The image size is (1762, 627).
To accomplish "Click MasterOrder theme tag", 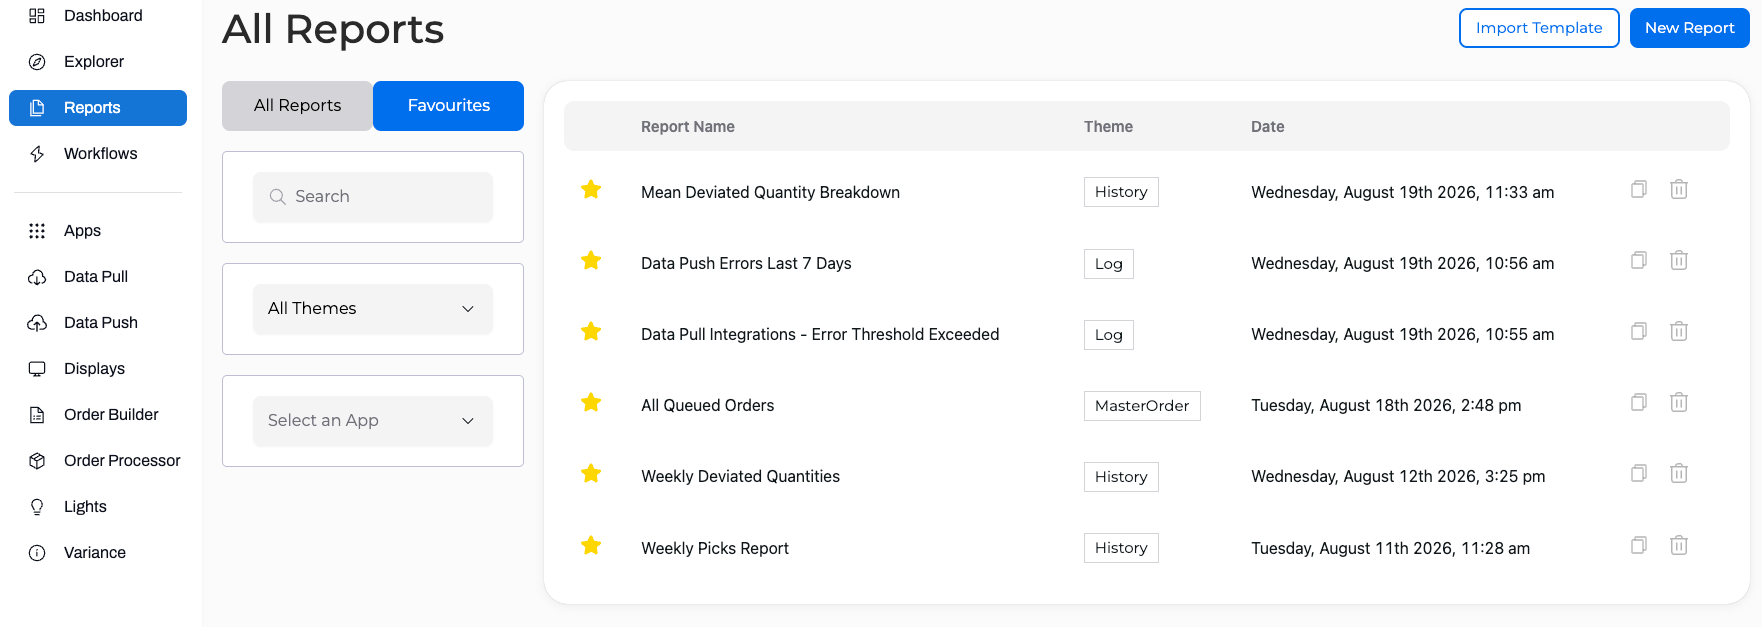I will 1142,406.
